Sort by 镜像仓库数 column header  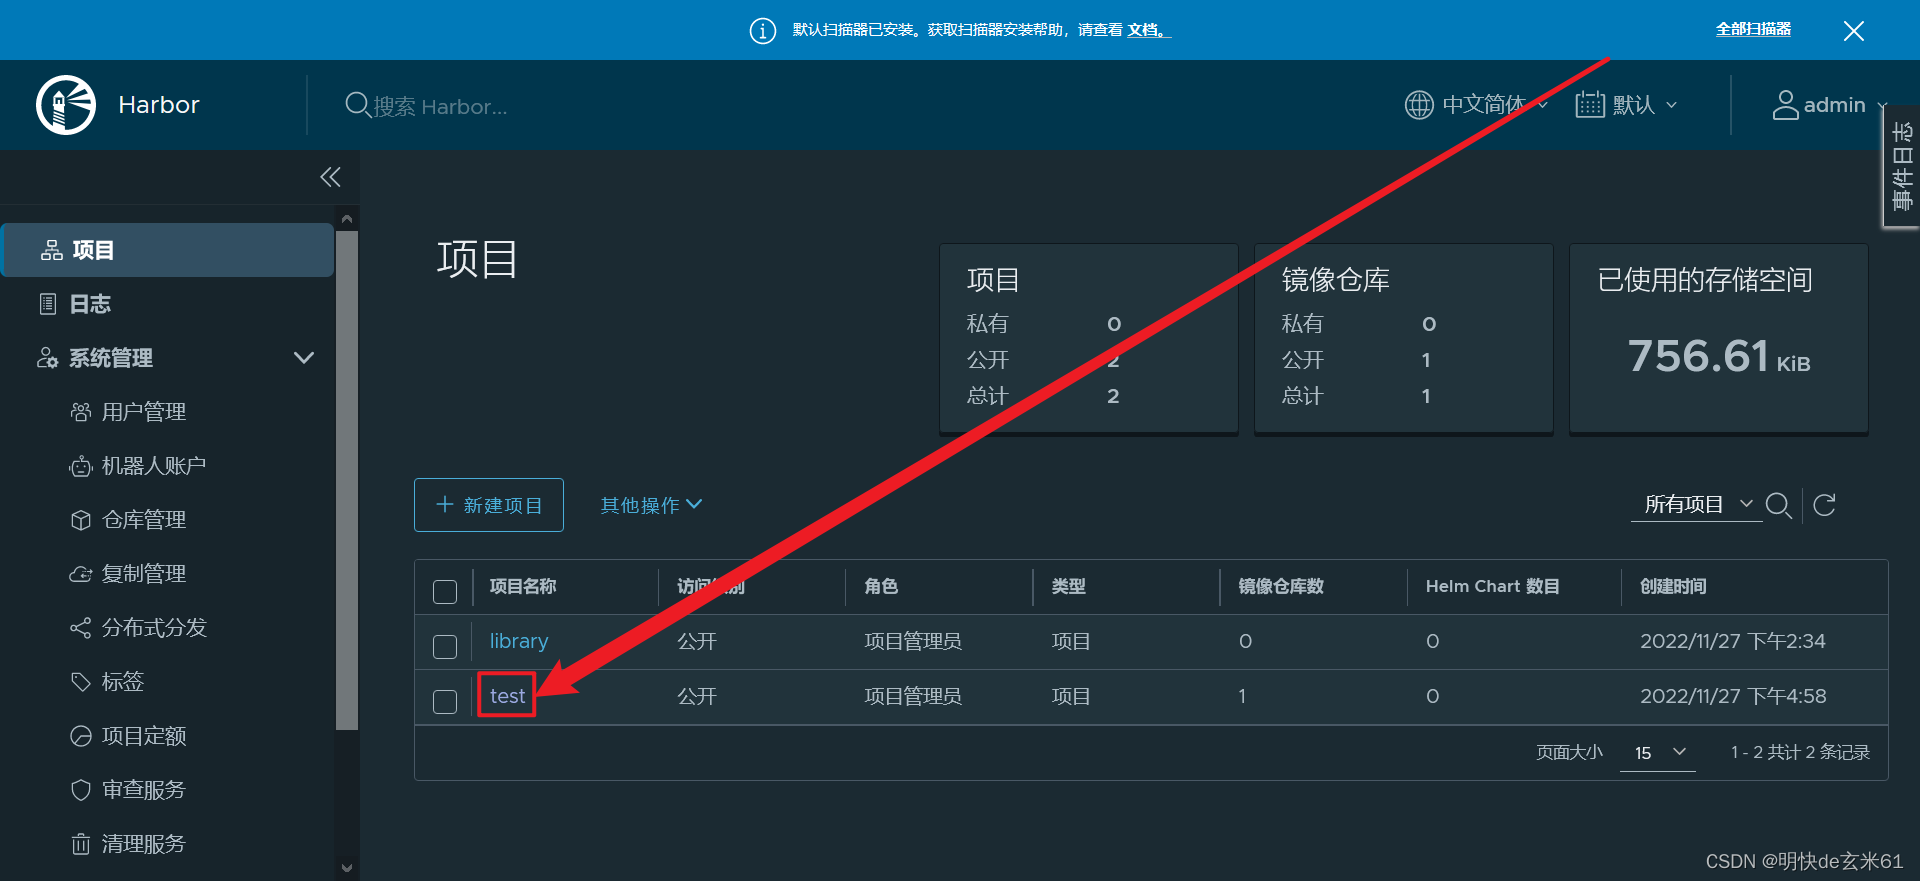tap(1281, 587)
